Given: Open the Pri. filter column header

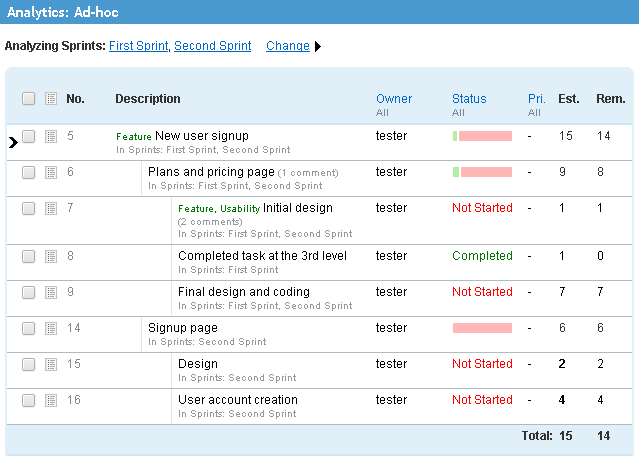Looking at the screenshot, I should [536, 99].
